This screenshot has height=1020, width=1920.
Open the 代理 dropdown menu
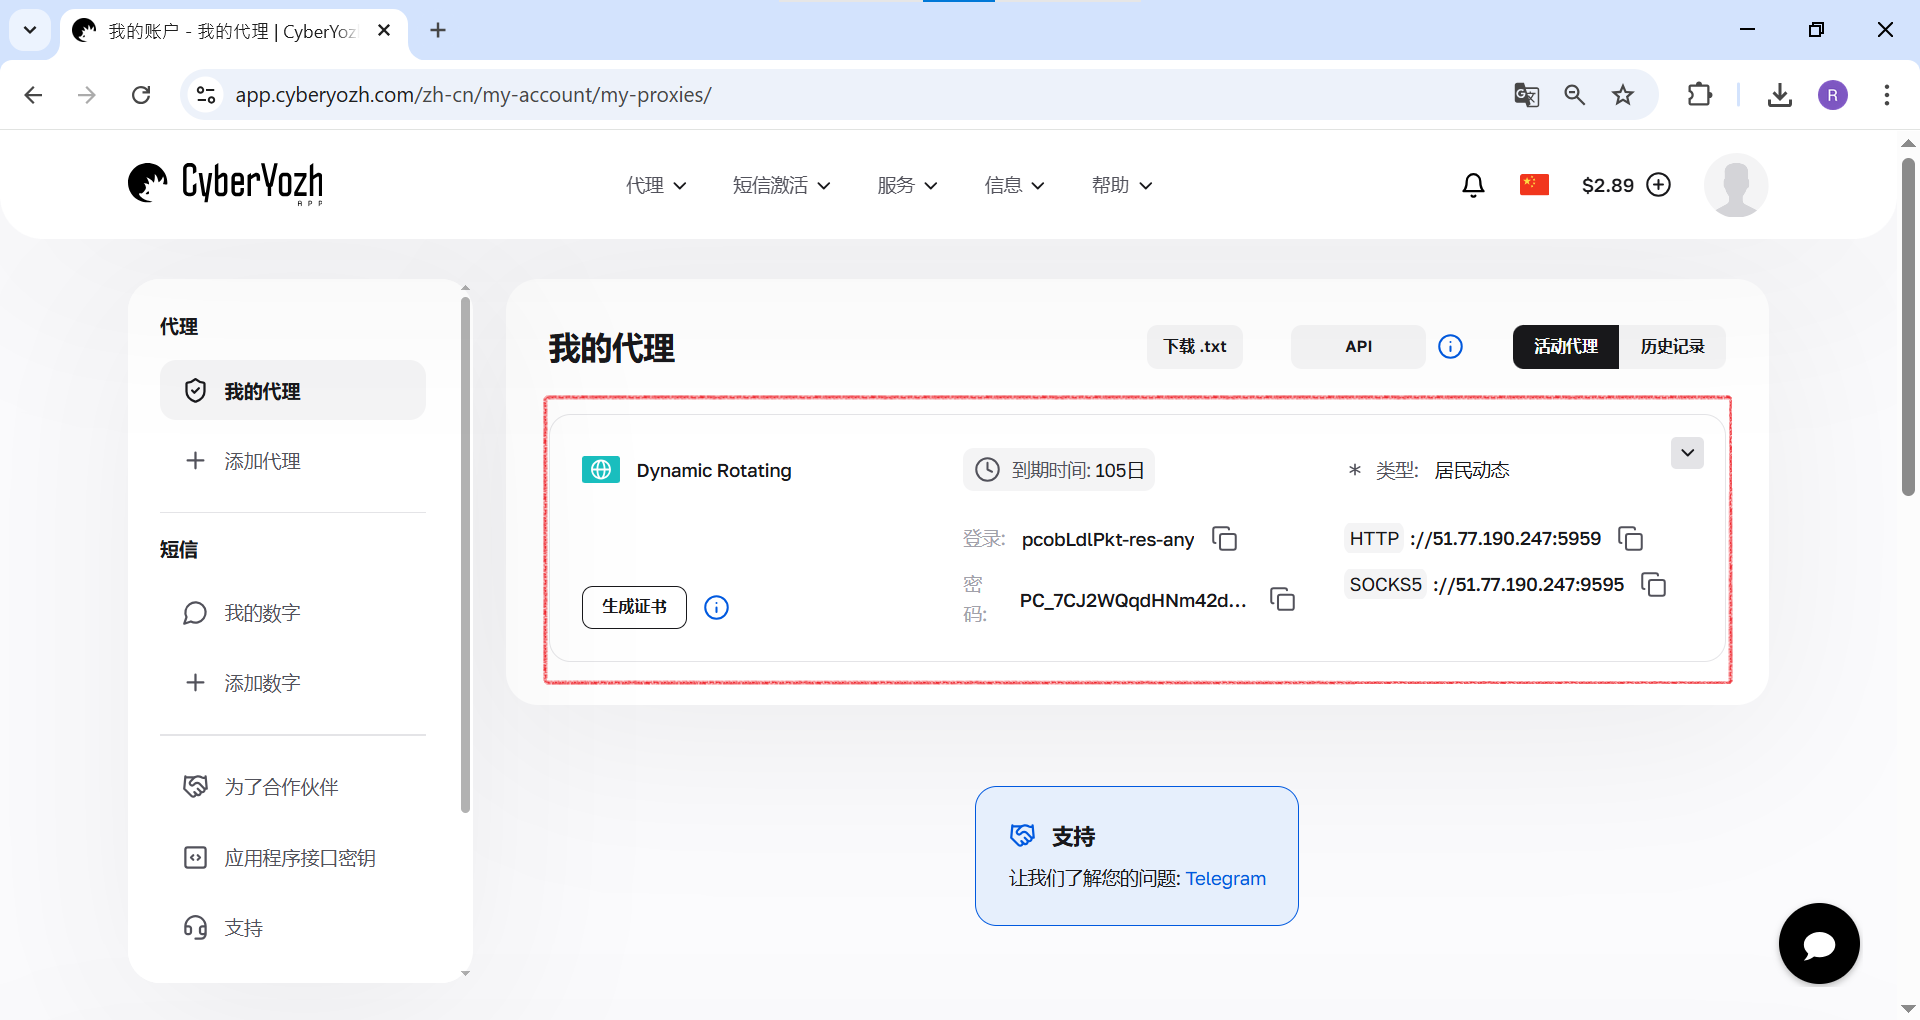[x=656, y=185]
